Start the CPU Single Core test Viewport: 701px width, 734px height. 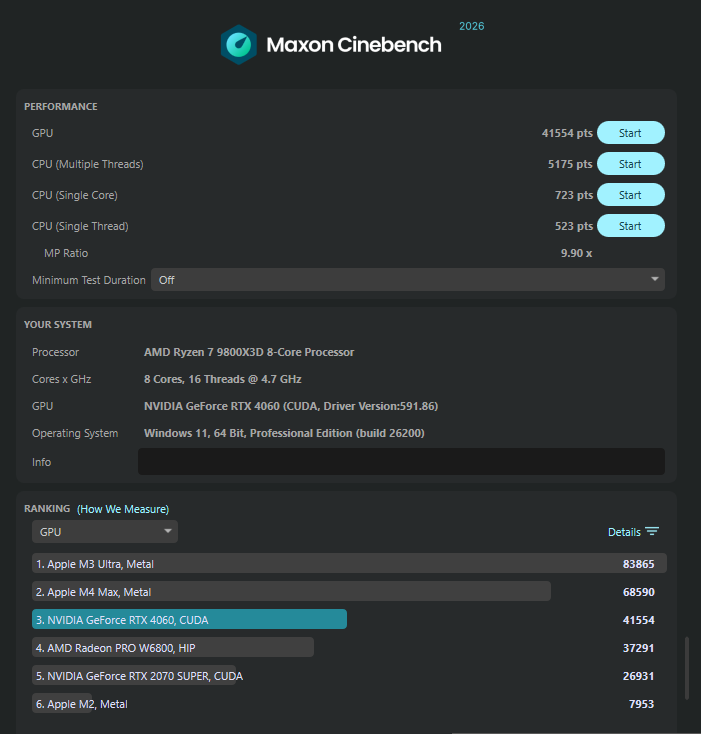point(630,195)
